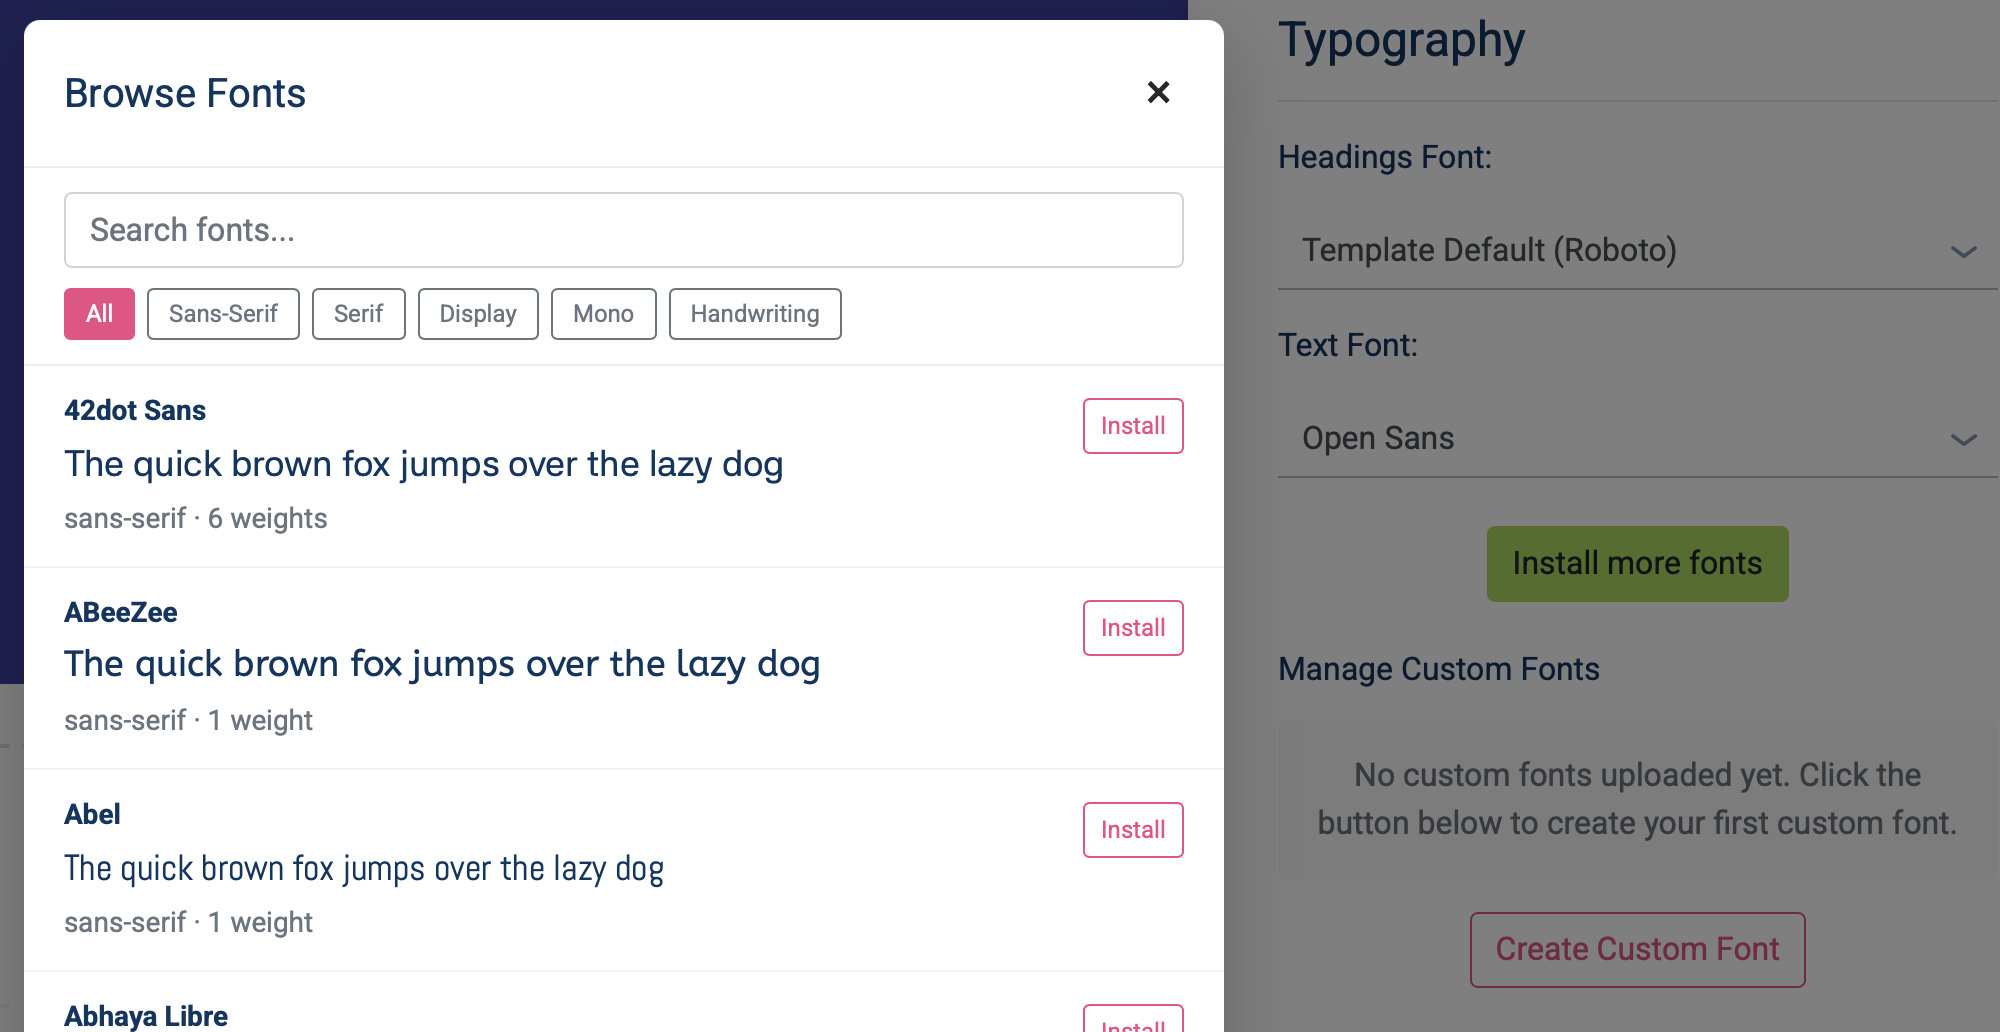Viewport: 2000px width, 1032px height.
Task: Click the Abhaya Libre font name
Action: click(146, 1016)
